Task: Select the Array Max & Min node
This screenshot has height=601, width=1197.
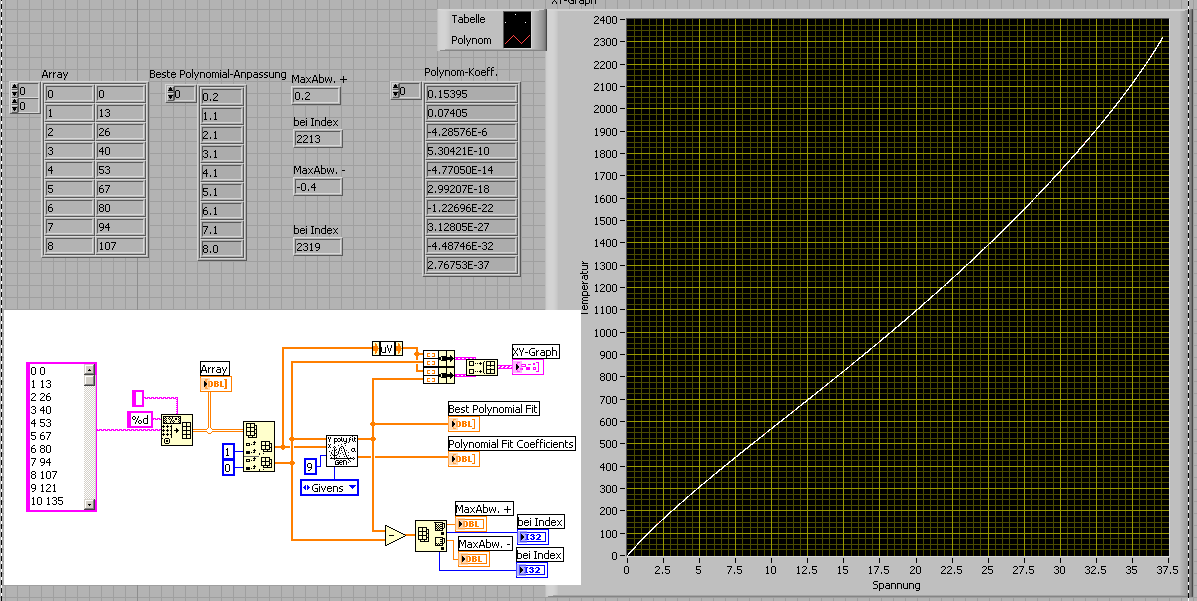Action: click(x=432, y=535)
